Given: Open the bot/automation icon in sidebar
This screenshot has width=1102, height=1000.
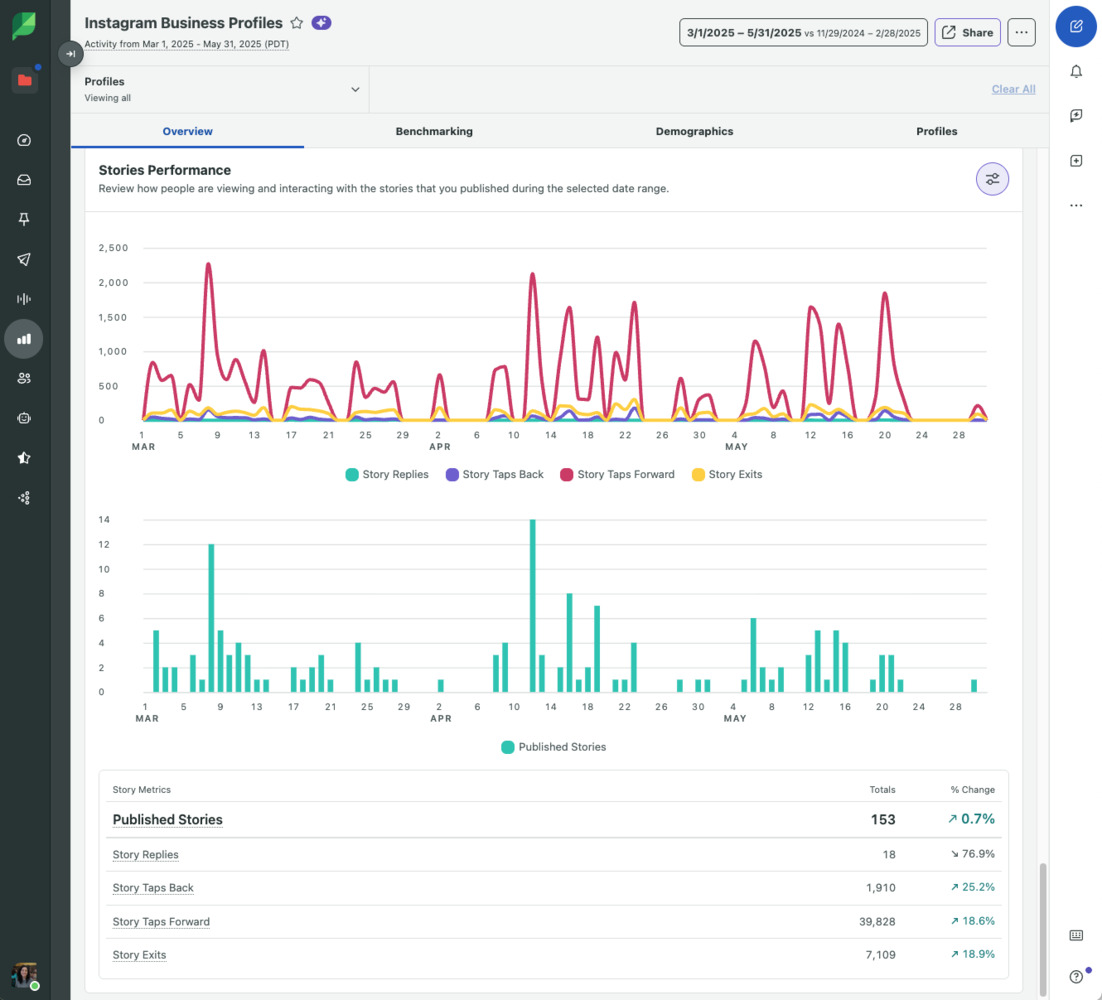Looking at the screenshot, I should (24, 418).
